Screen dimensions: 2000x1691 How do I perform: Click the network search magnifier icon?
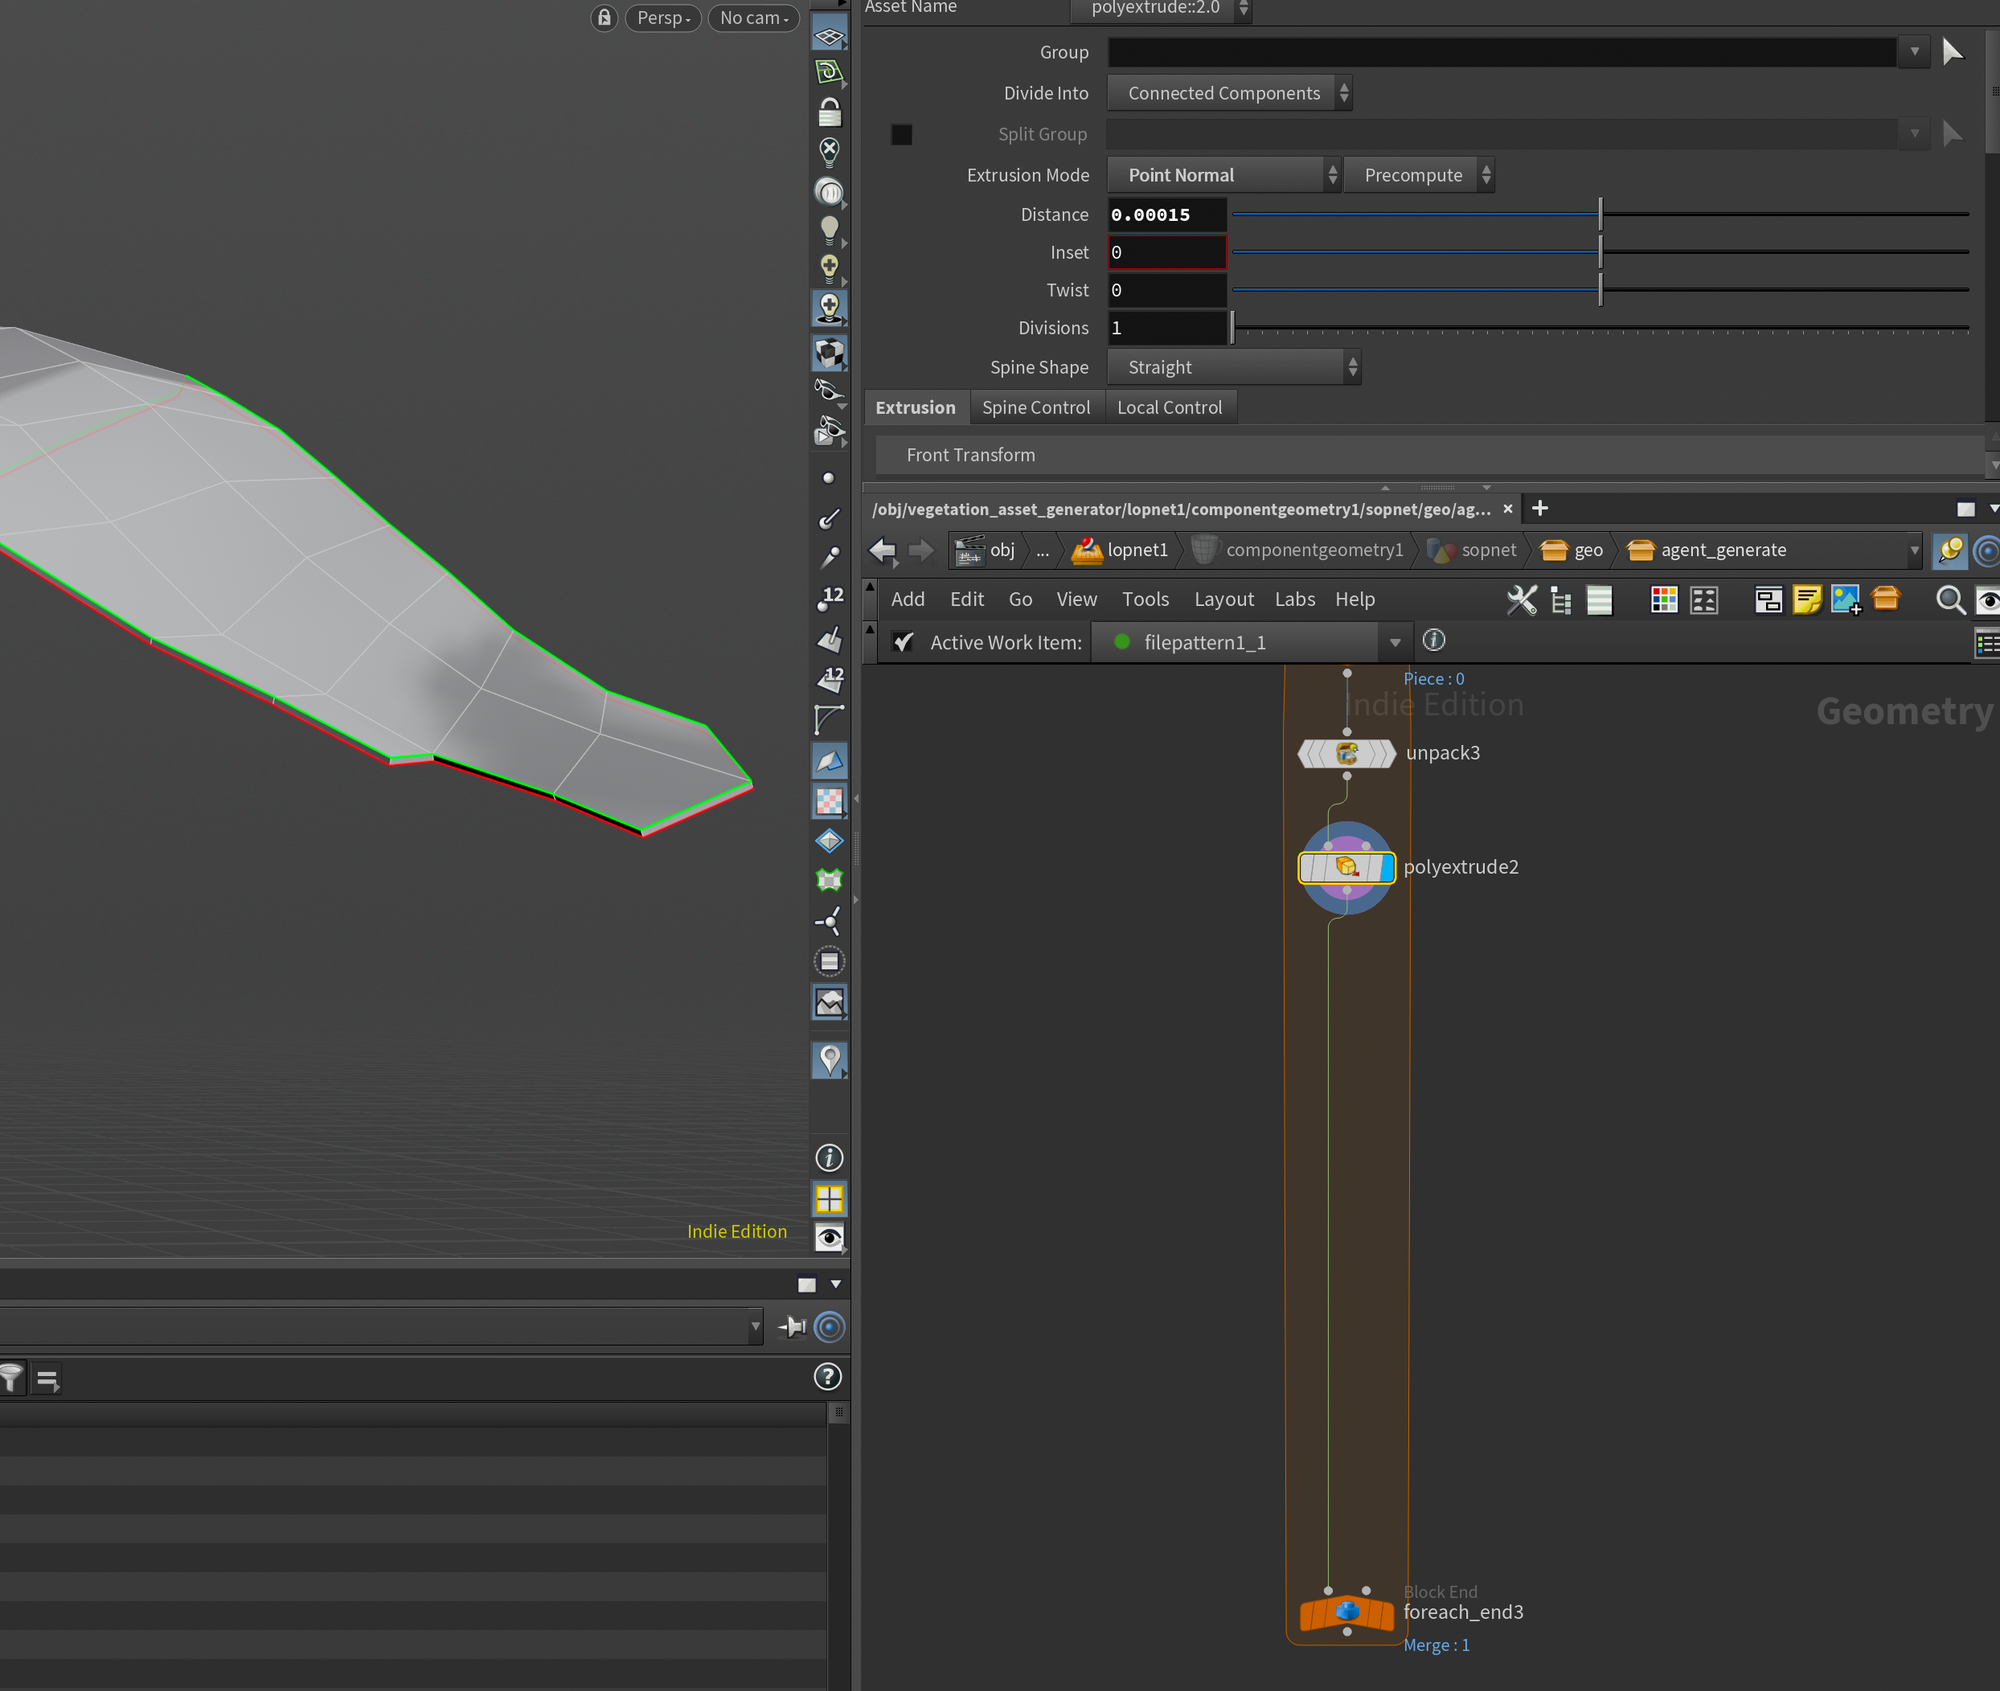(1949, 600)
